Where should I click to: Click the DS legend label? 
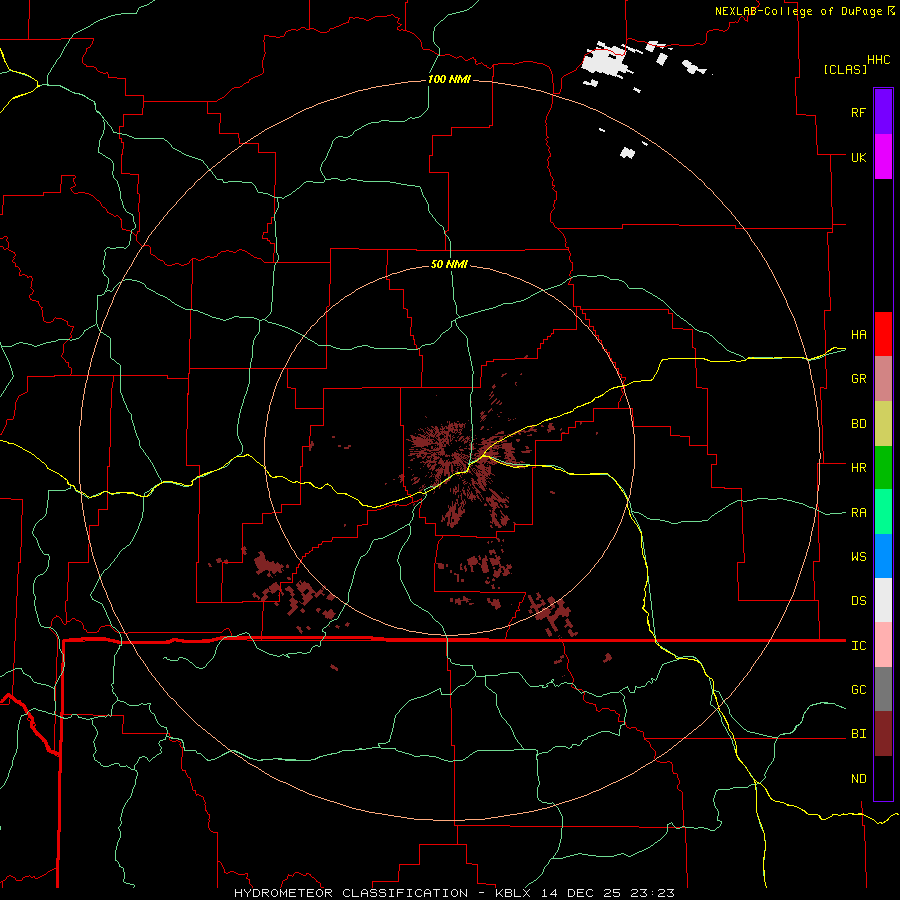[858, 601]
